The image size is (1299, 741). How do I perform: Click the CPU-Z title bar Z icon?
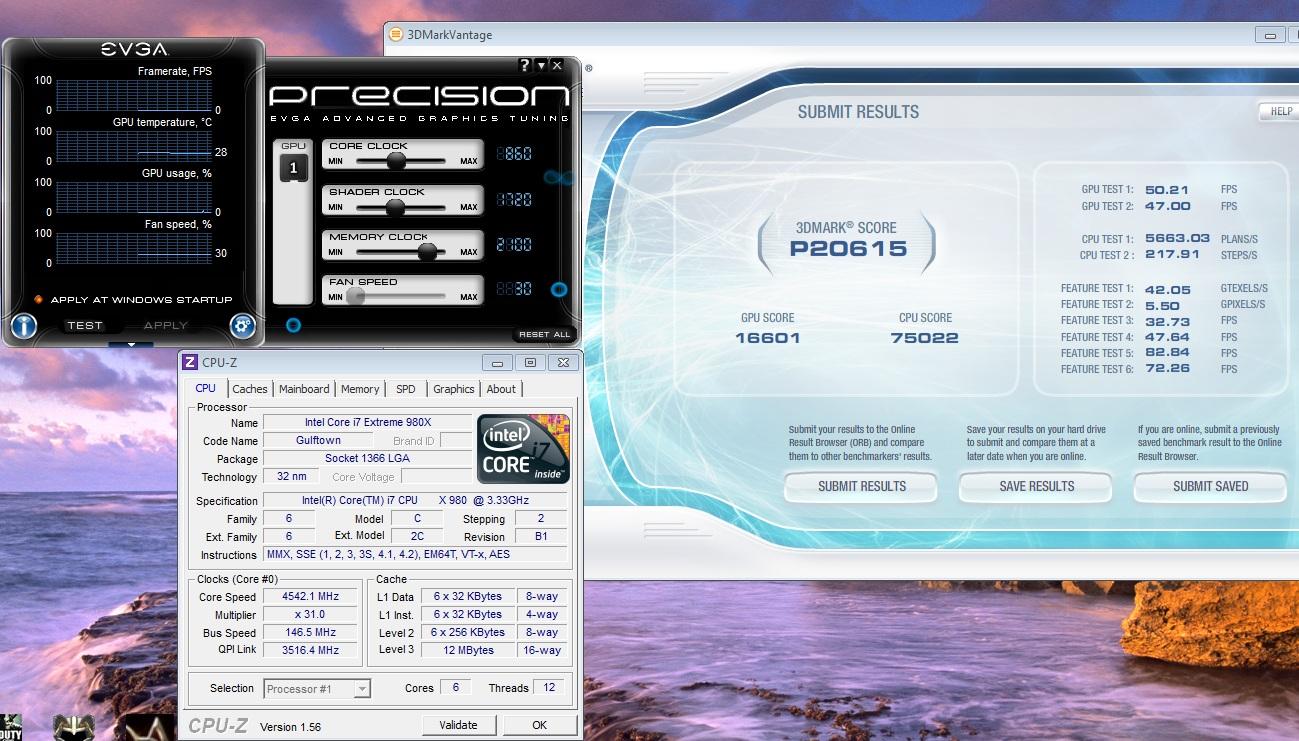[189, 362]
